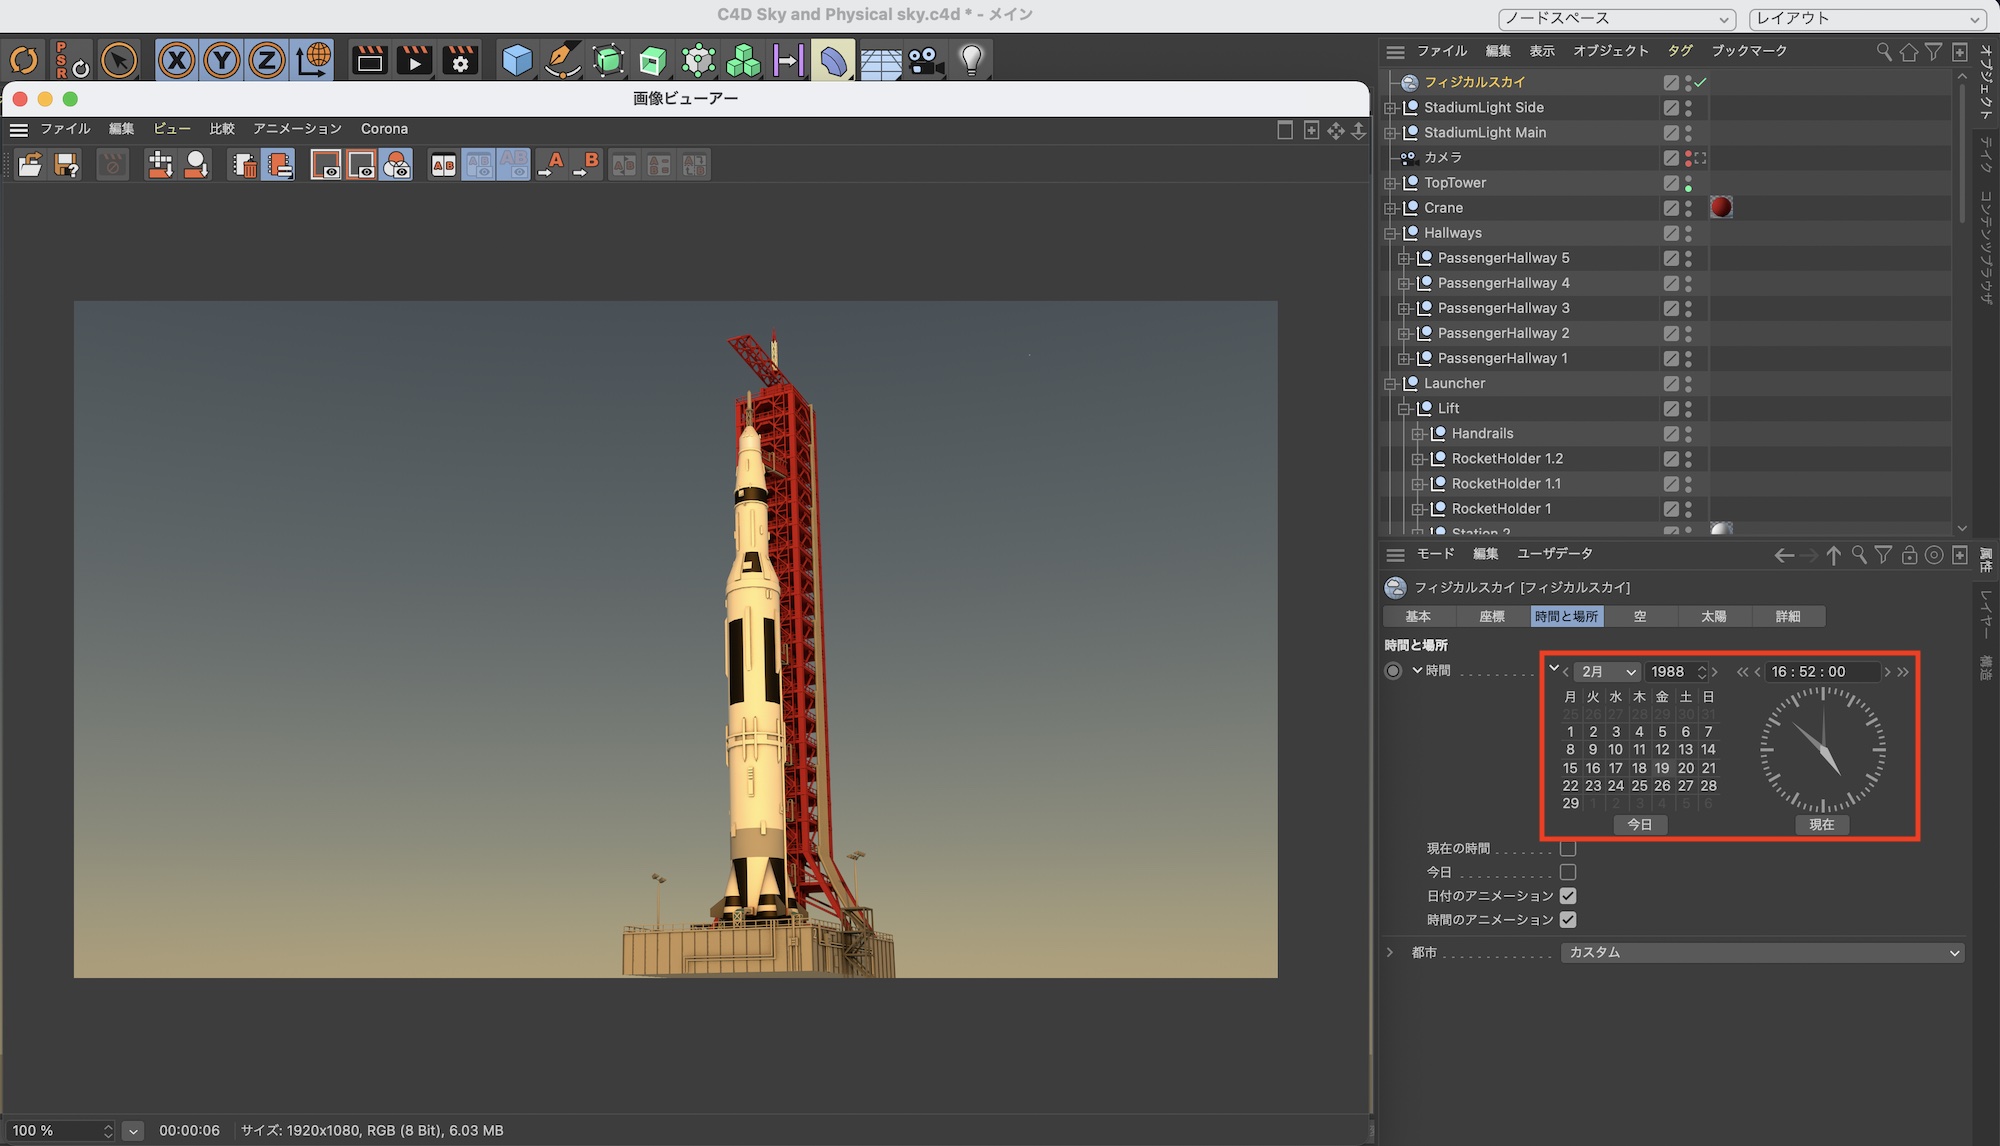Click the Render to Picture Viewer play icon
The height and width of the screenshot is (1146, 2000).
tap(414, 61)
